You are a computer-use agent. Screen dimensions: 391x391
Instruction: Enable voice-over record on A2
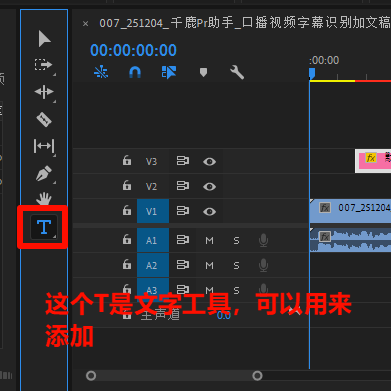[x=263, y=266]
